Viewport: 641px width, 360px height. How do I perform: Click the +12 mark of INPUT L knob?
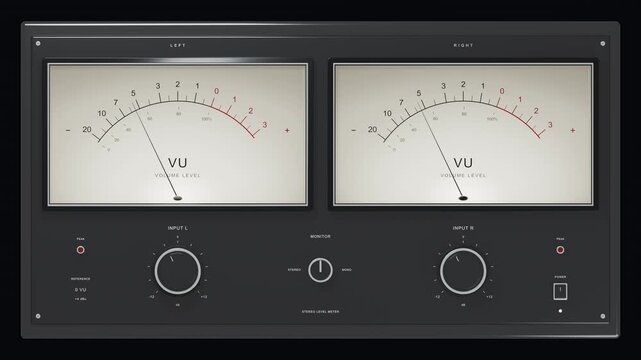204,297
